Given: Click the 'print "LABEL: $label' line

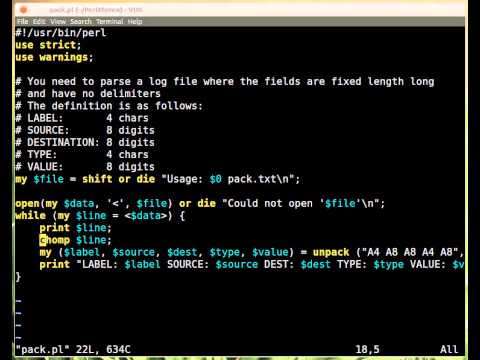Looking at the screenshot, I should click(252, 265).
